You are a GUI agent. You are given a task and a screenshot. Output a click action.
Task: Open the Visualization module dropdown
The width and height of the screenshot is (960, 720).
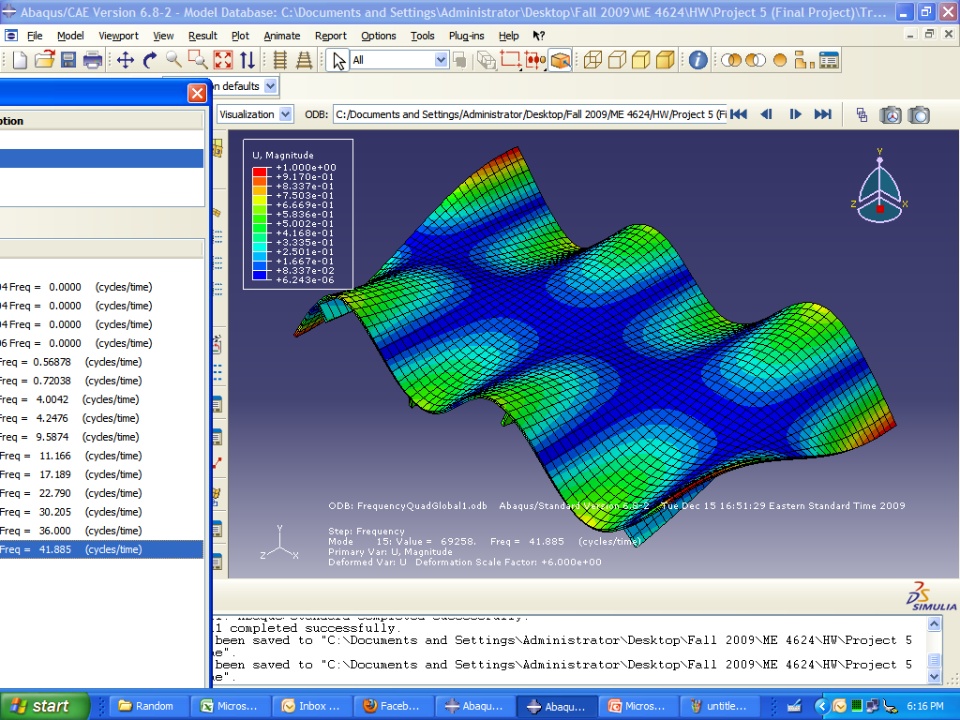pos(286,114)
